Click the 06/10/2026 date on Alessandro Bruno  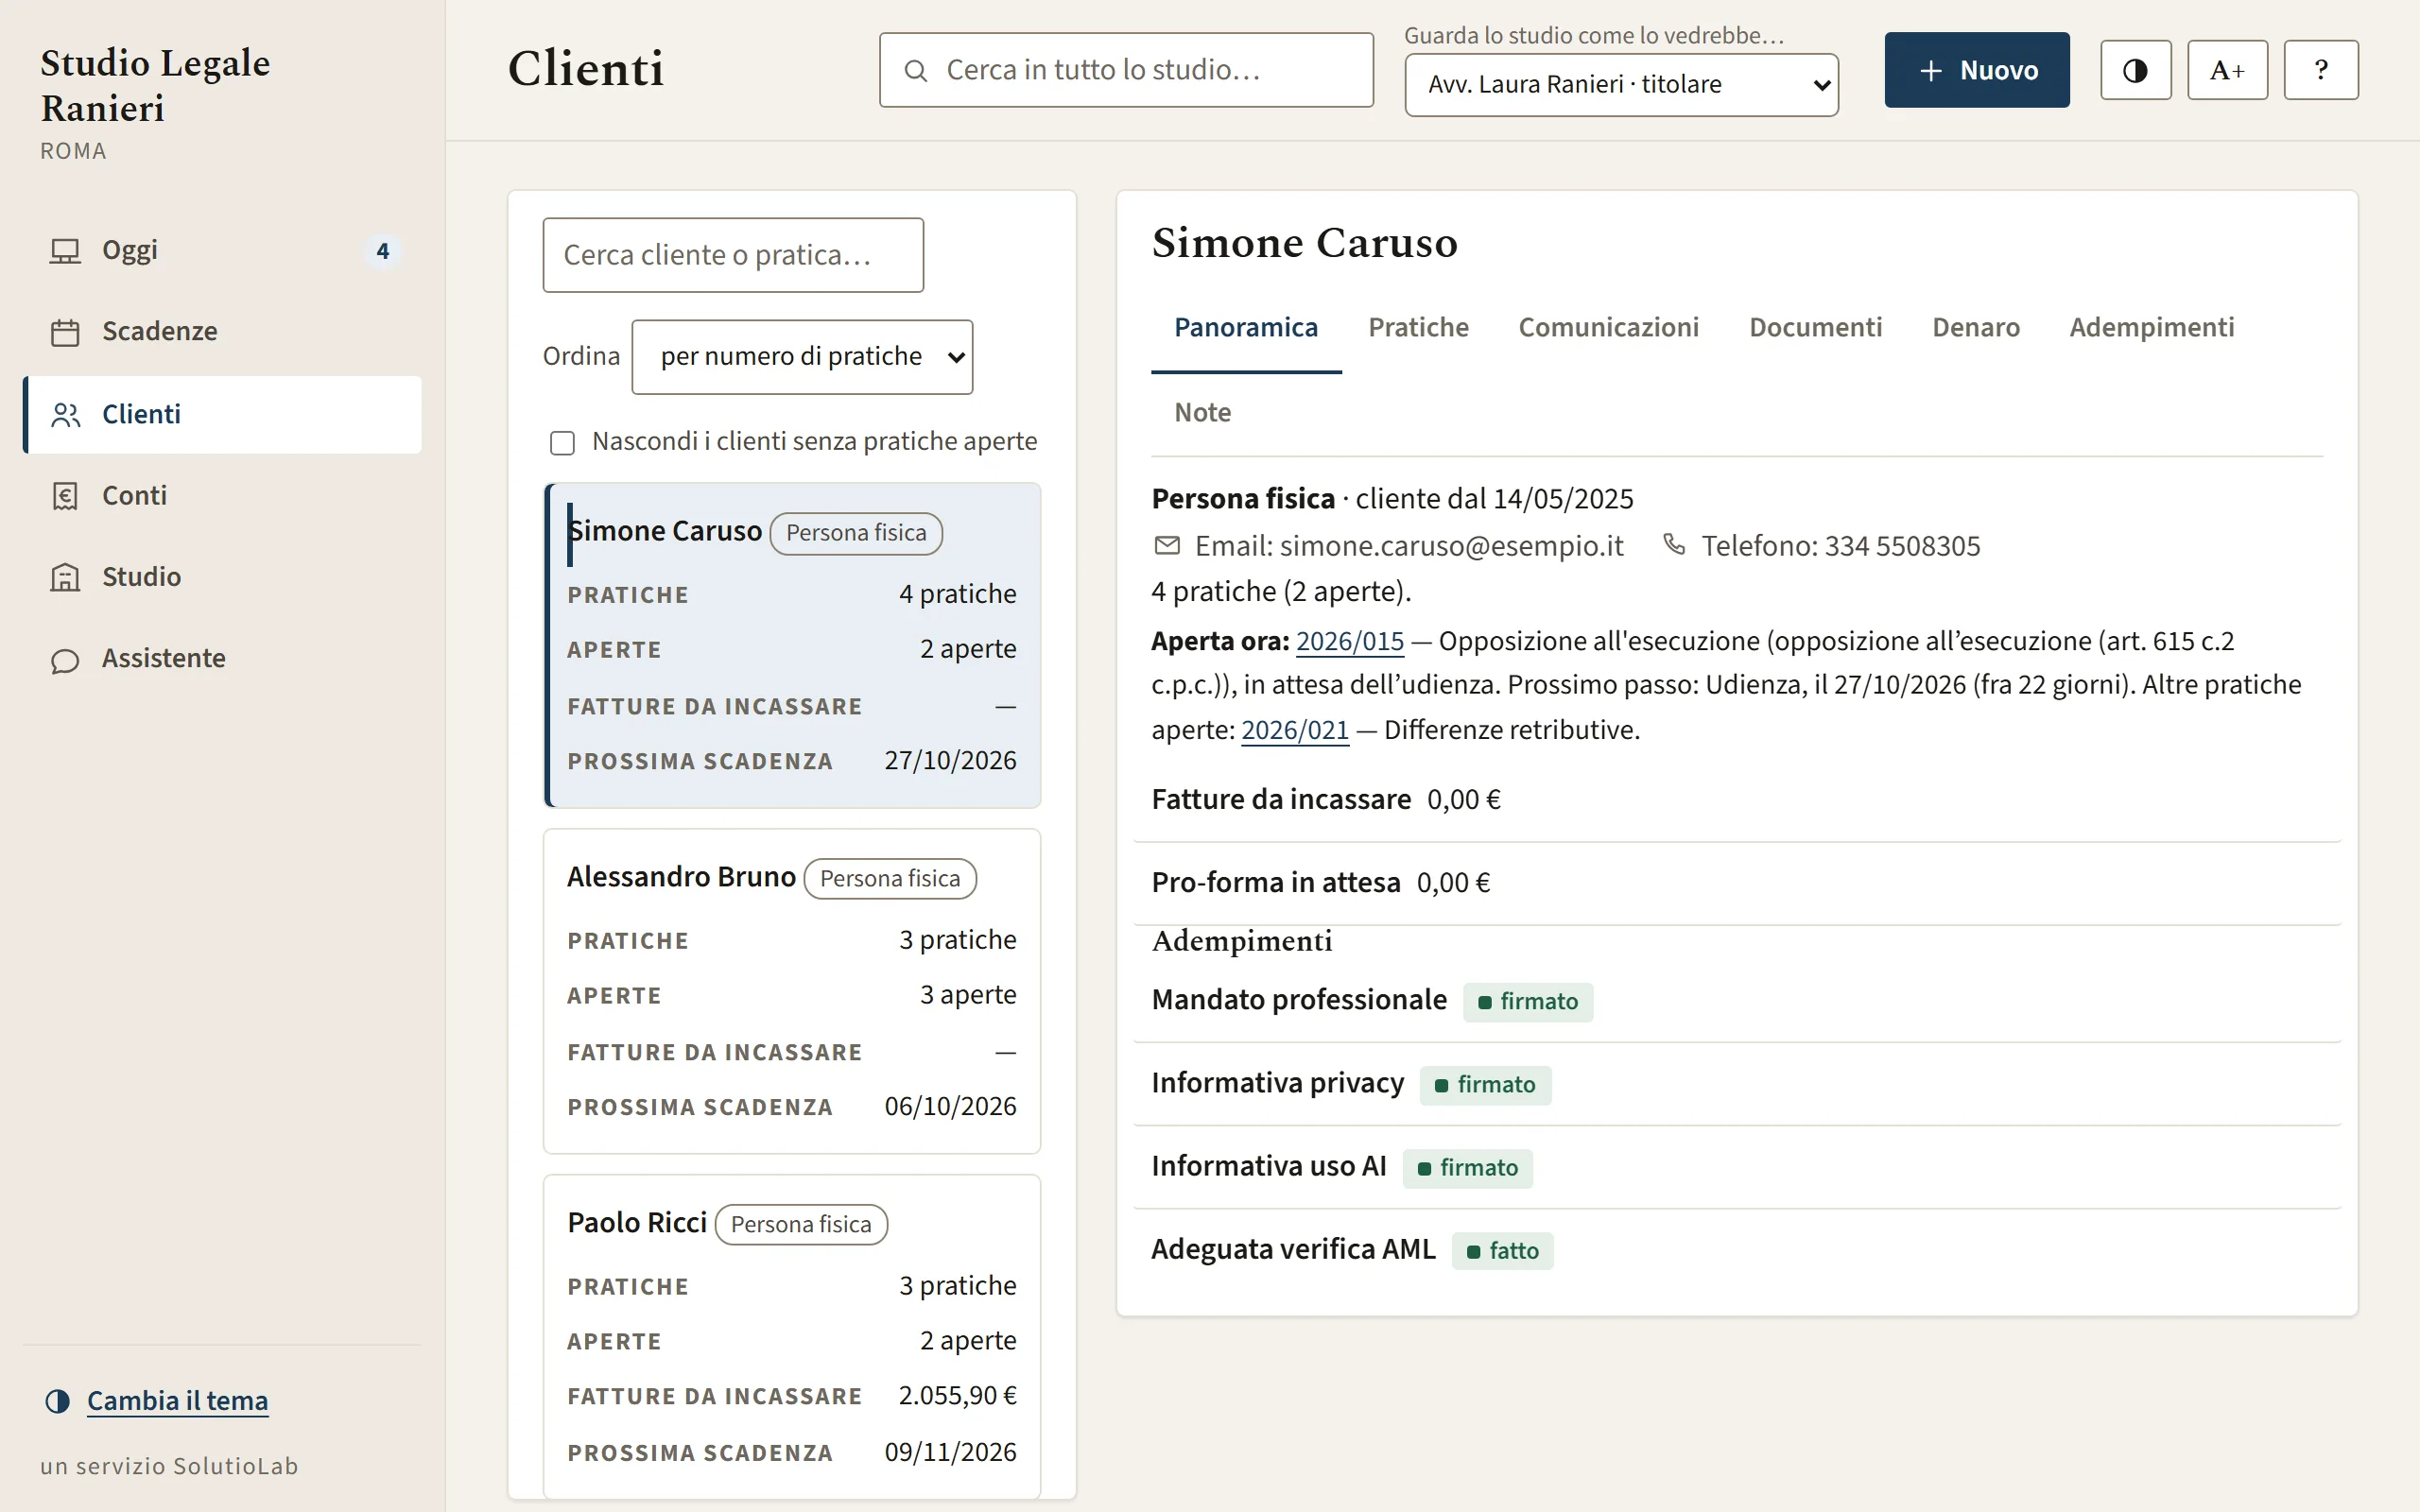point(950,1107)
